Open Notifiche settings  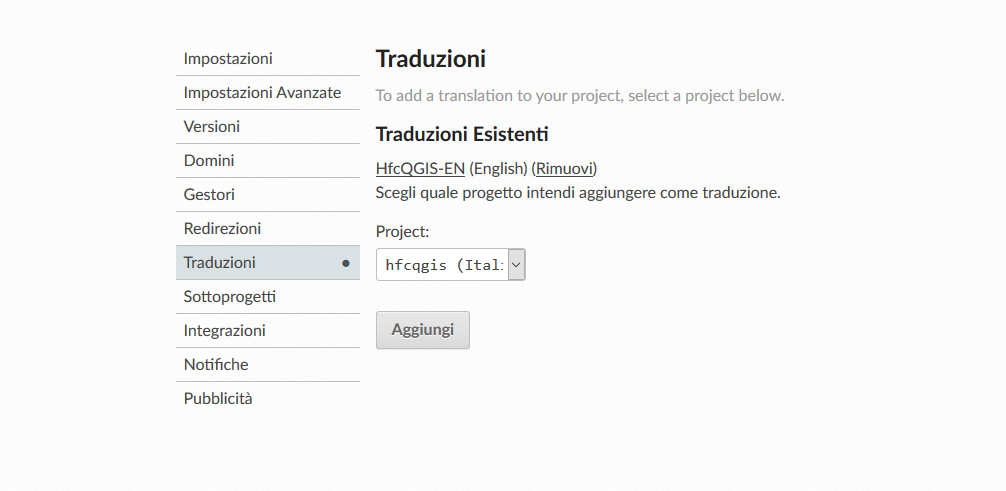click(x=216, y=365)
